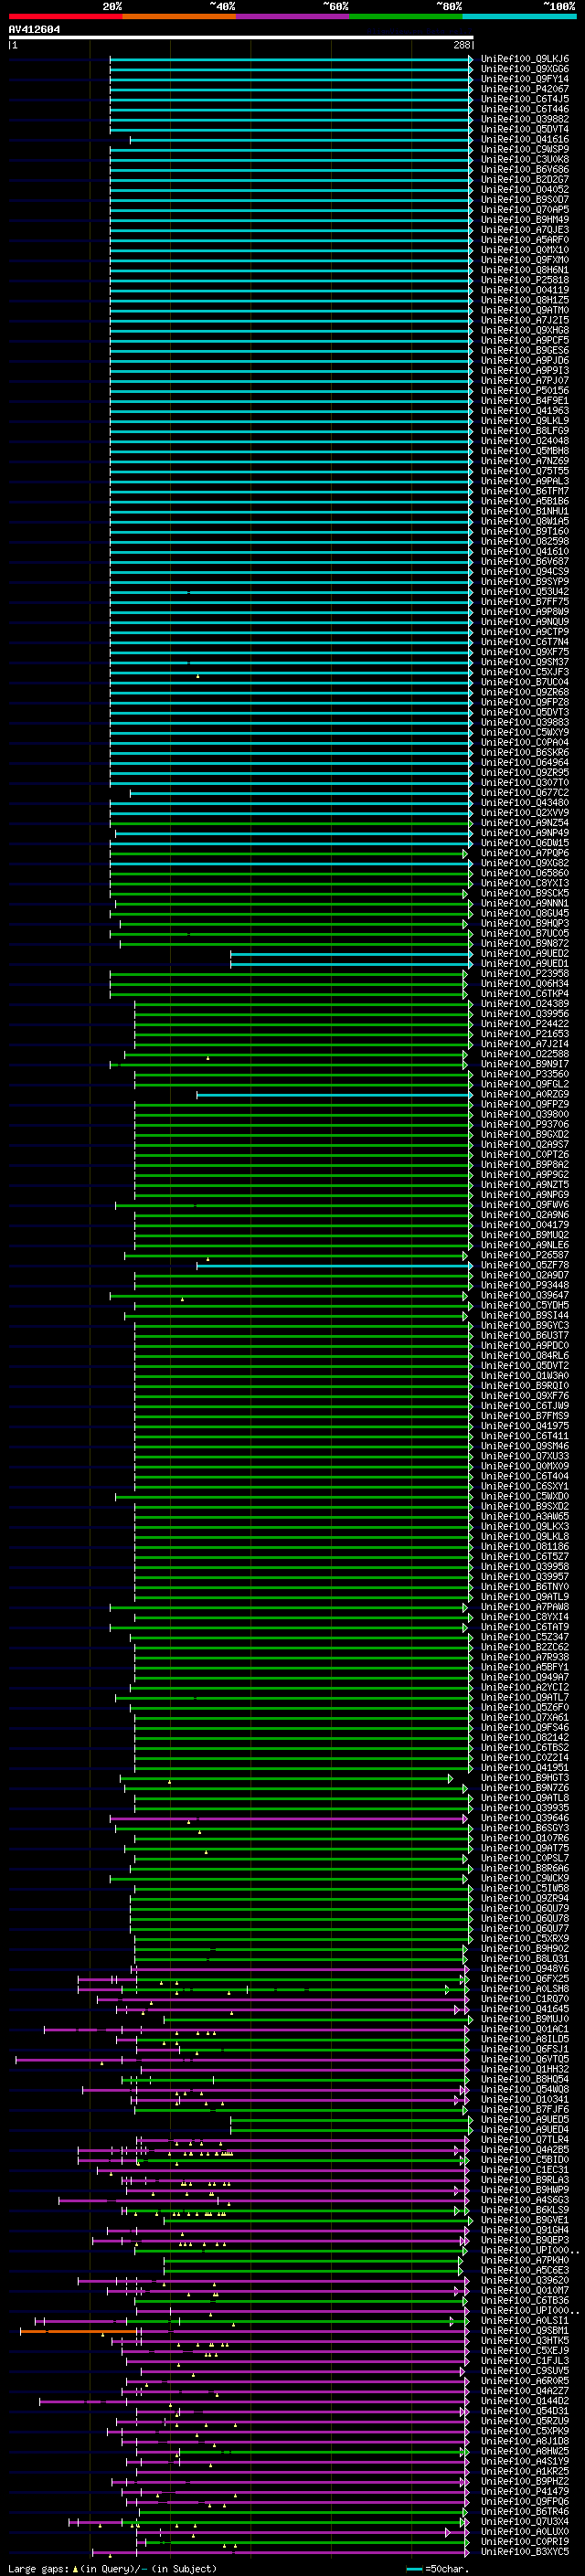Select the UniRef100_Q7TLR4 label

(525, 2140)
